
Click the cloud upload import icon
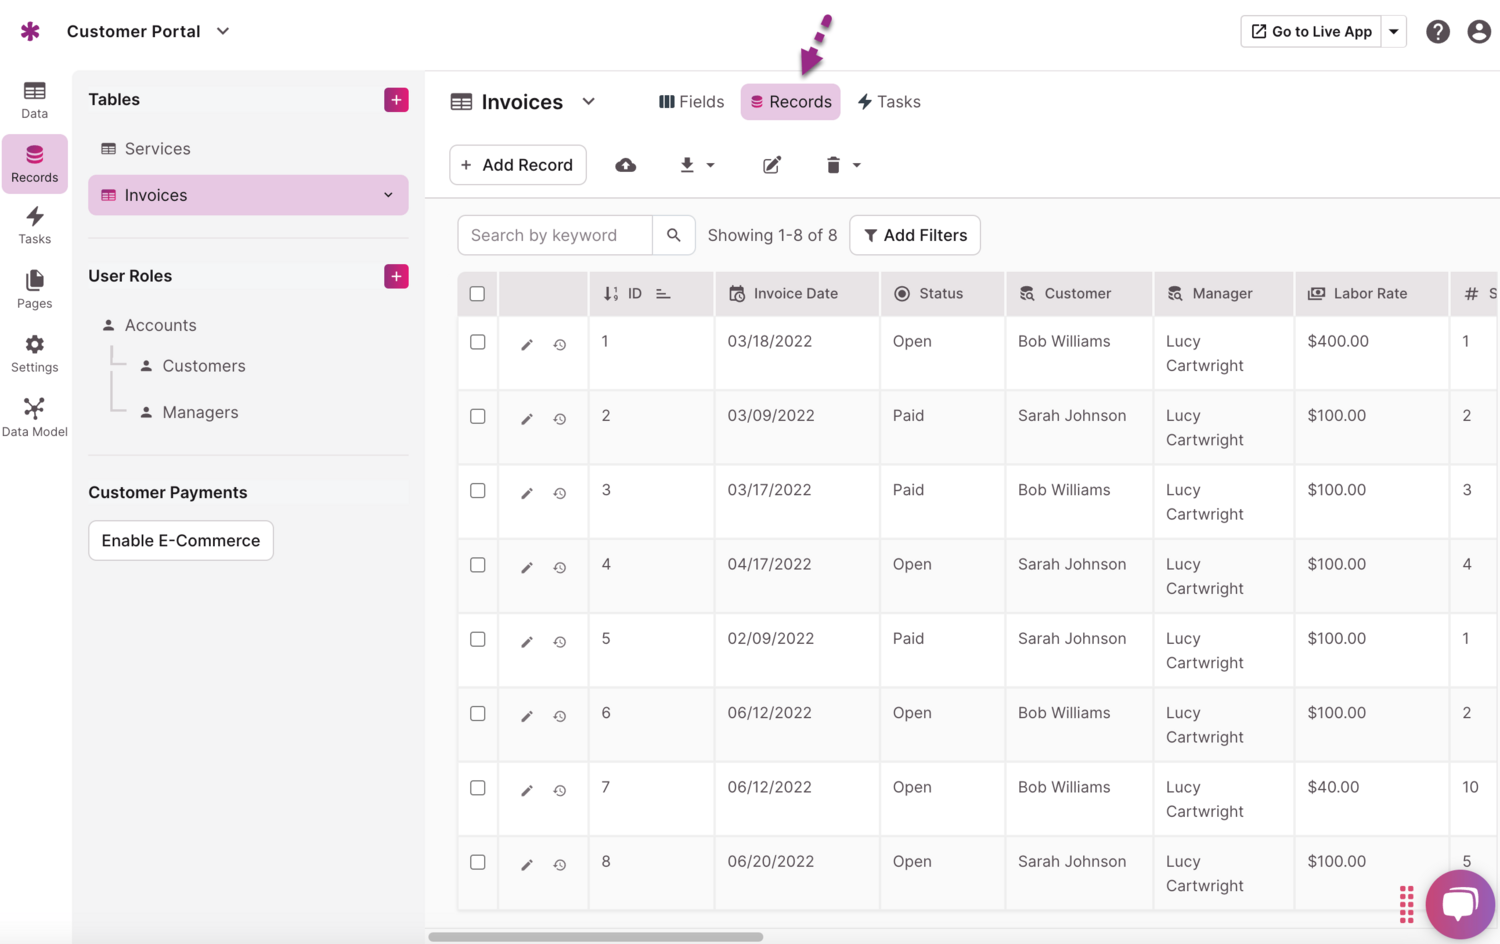point(625,165)
